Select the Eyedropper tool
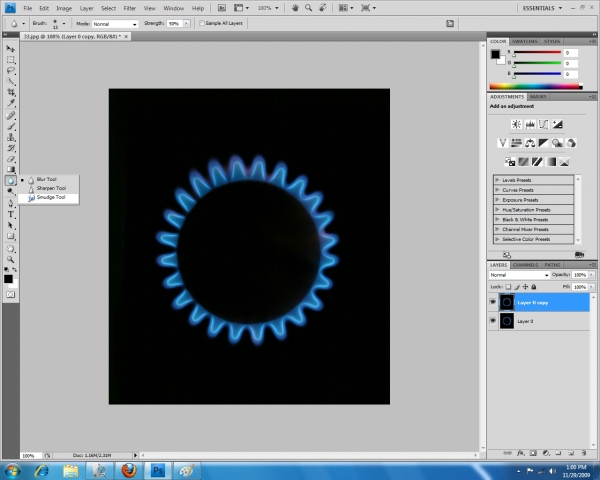 (10, 103)
